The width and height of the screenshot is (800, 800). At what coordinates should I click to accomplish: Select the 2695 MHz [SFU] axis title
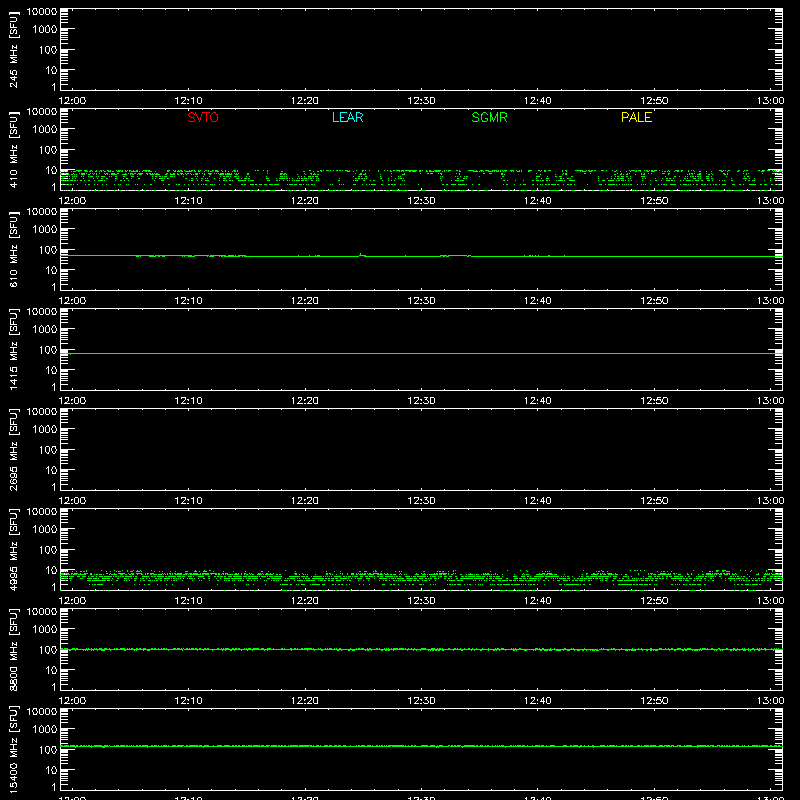(14, 450)
